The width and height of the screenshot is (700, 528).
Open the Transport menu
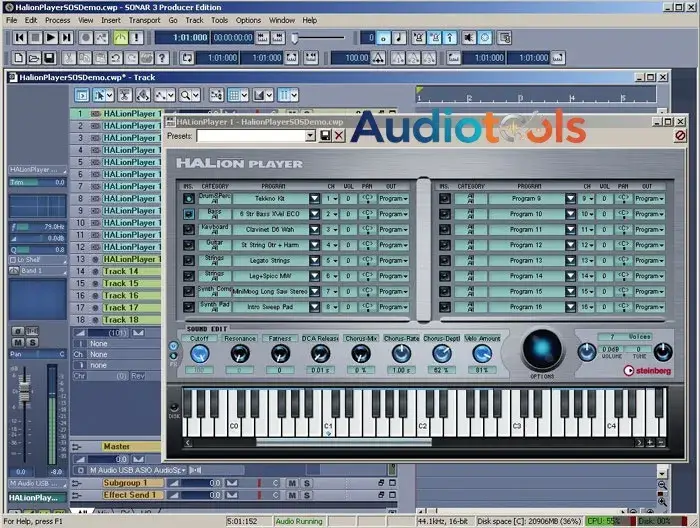(144, 20)
